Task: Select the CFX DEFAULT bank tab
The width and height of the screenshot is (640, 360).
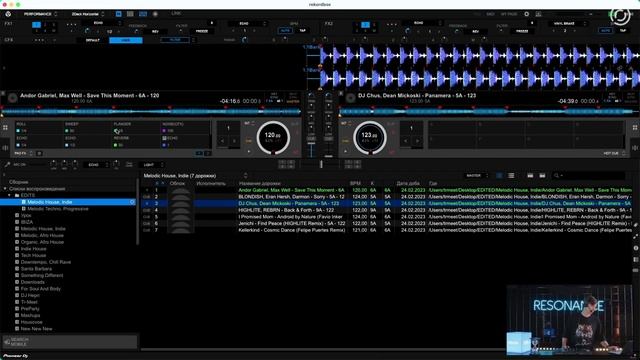Action: (93, 40)
